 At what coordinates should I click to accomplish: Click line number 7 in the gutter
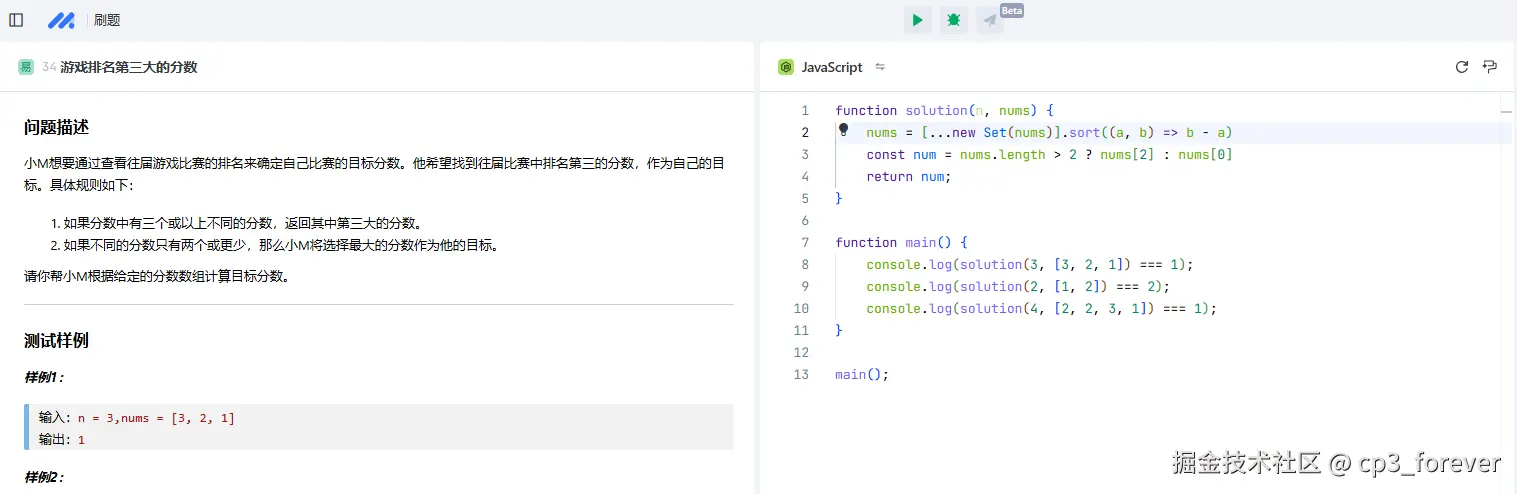tap(805, 243)
